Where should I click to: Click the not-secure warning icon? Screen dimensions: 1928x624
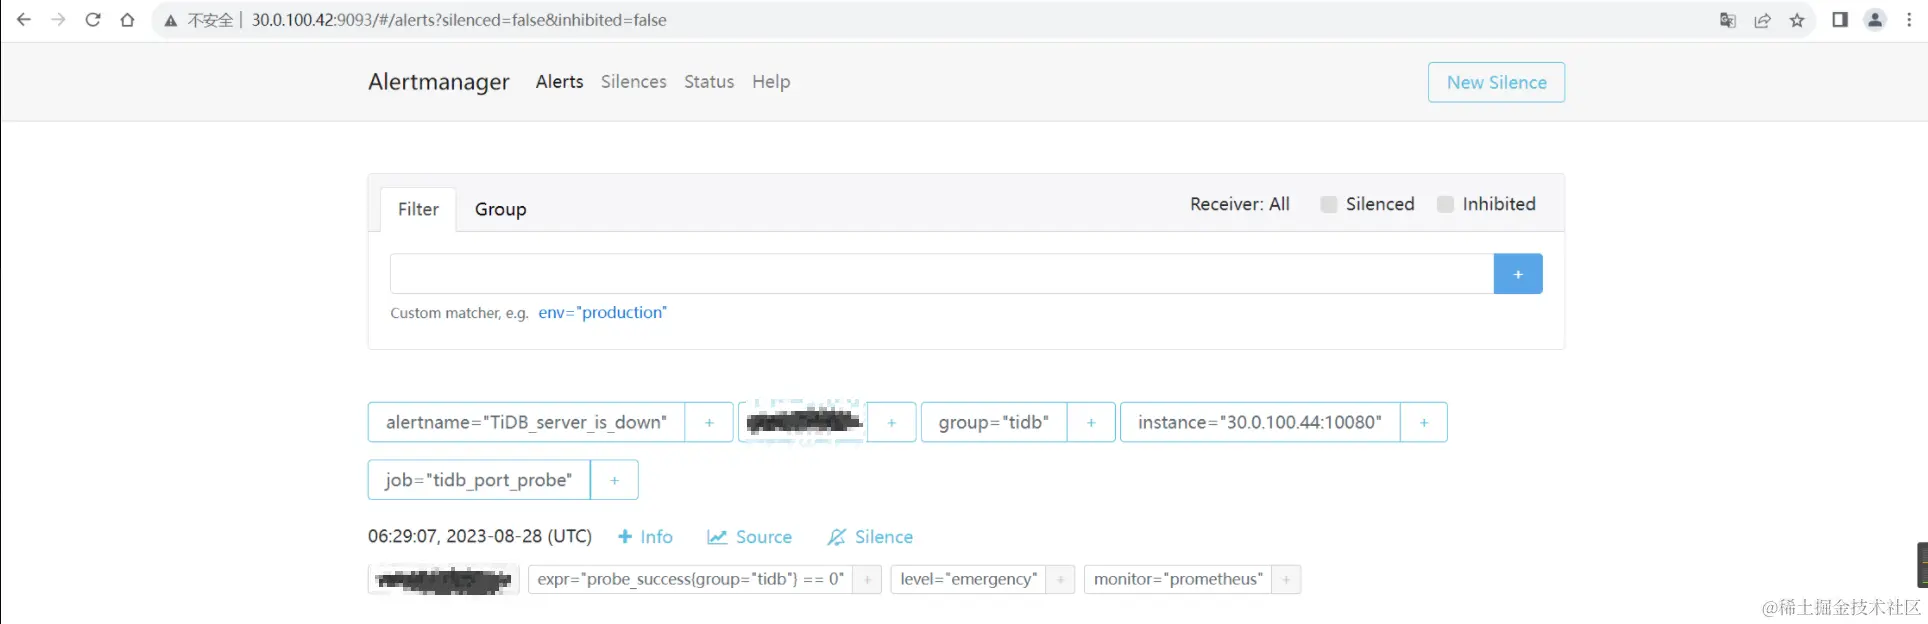[171, 20]
